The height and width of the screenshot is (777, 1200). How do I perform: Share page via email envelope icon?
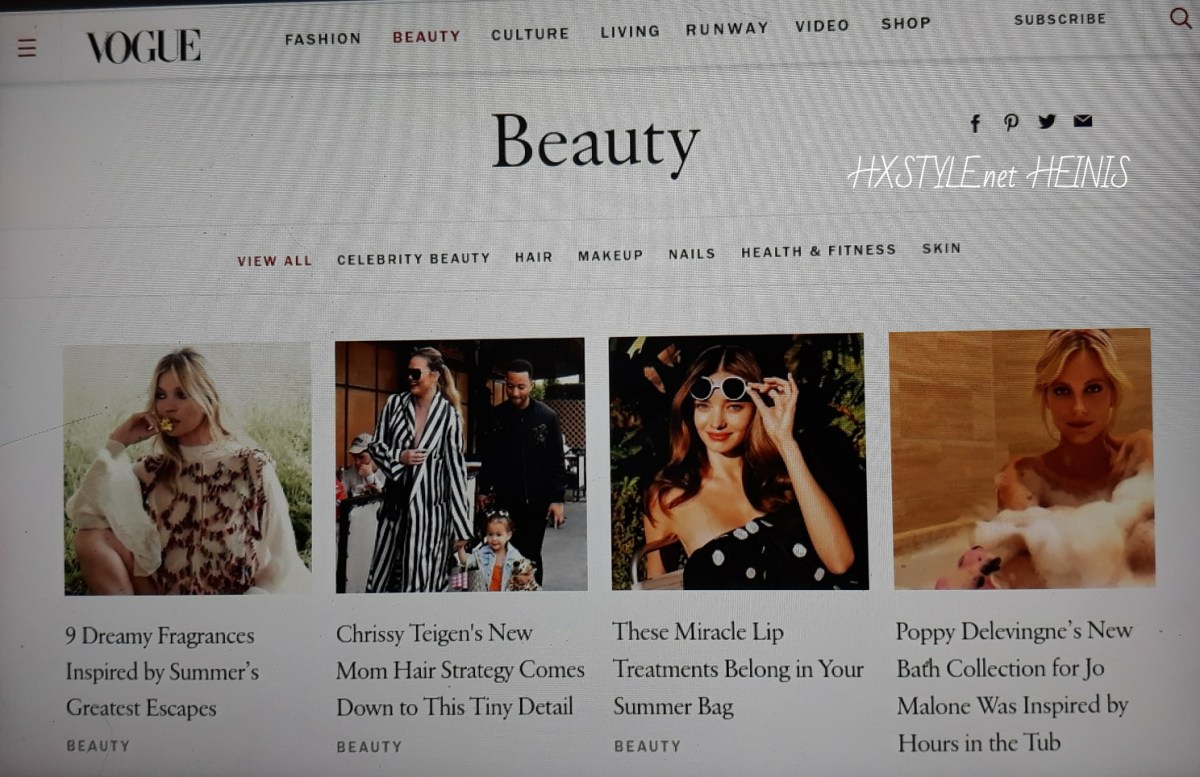1082,121
